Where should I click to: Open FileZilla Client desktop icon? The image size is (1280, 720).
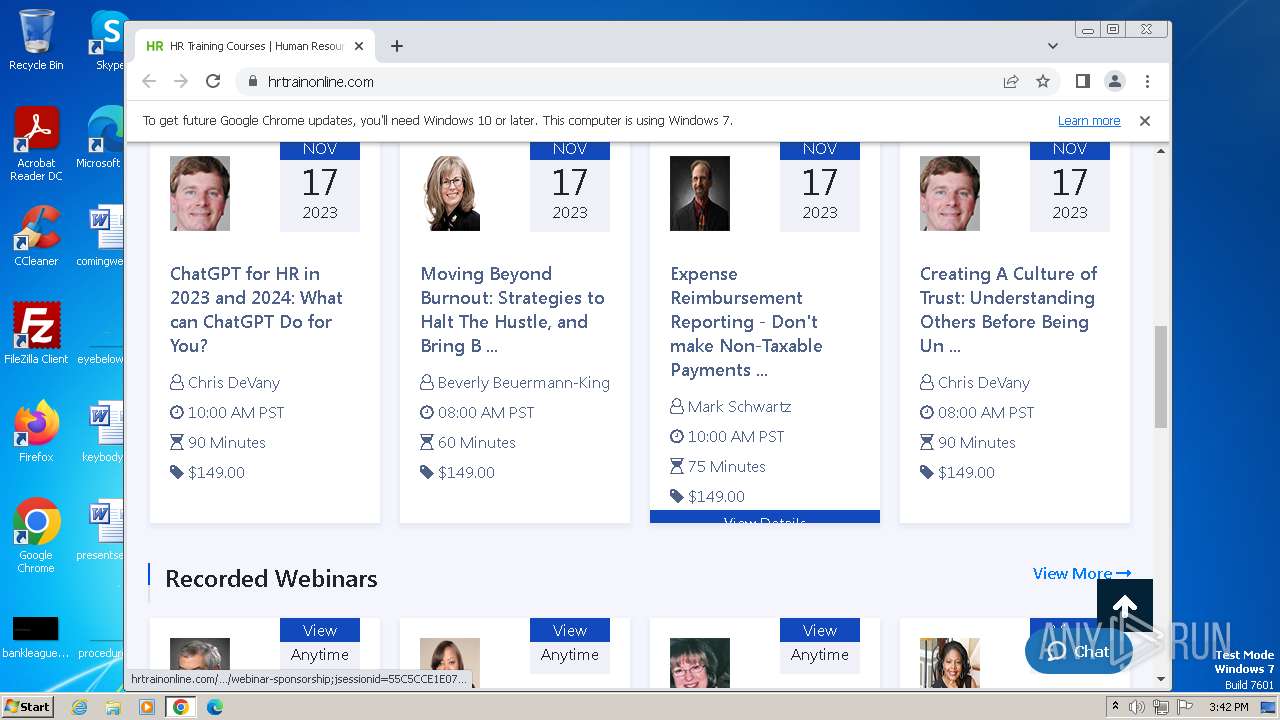36,333
